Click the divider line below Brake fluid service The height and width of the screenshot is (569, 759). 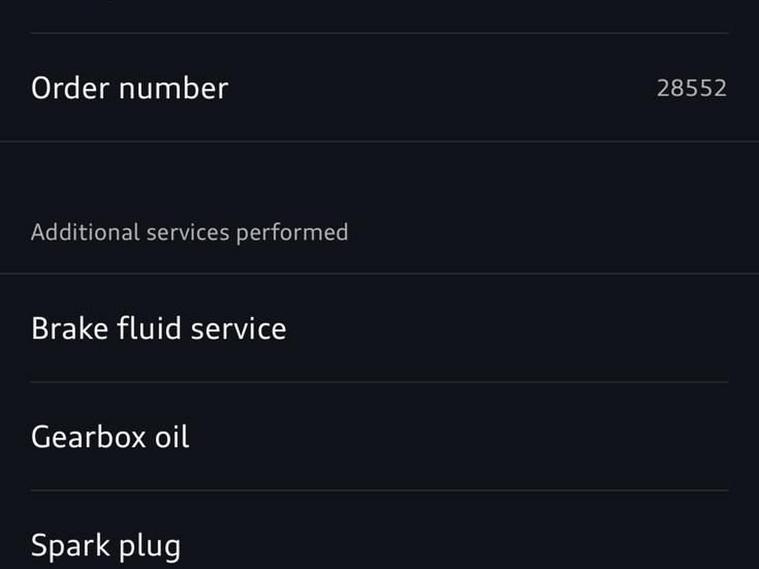click(379, 382)
